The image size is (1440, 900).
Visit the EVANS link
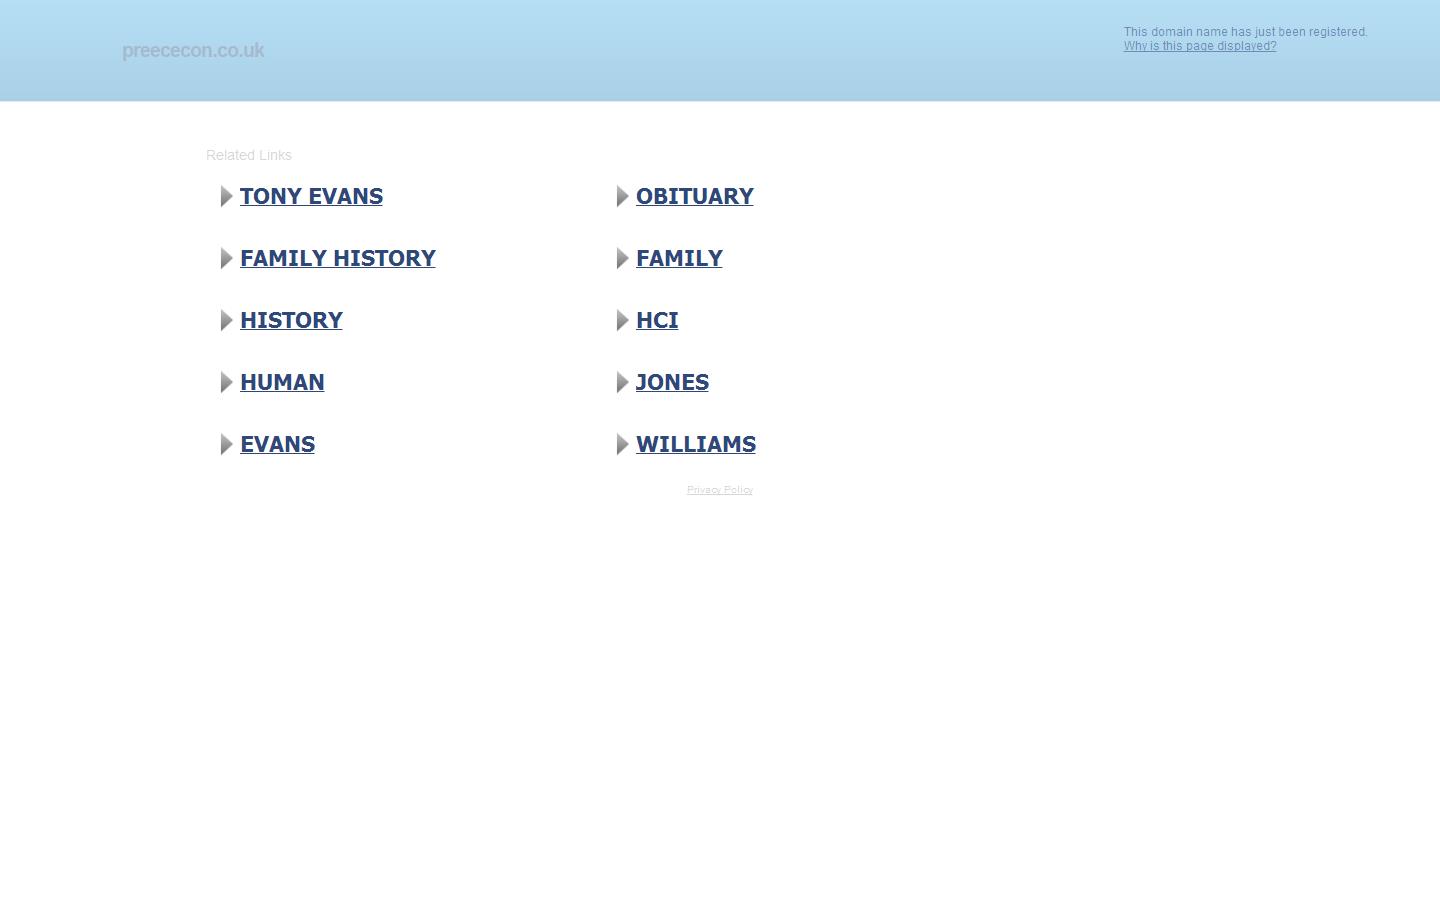click(277, 444)
